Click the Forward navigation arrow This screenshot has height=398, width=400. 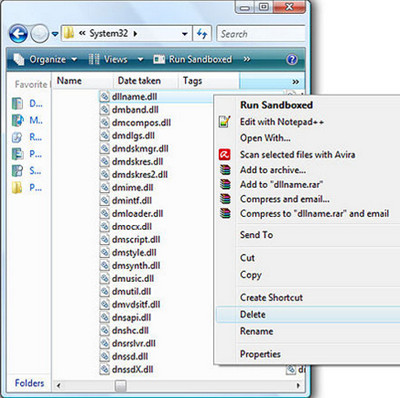[x=40, y=34]
